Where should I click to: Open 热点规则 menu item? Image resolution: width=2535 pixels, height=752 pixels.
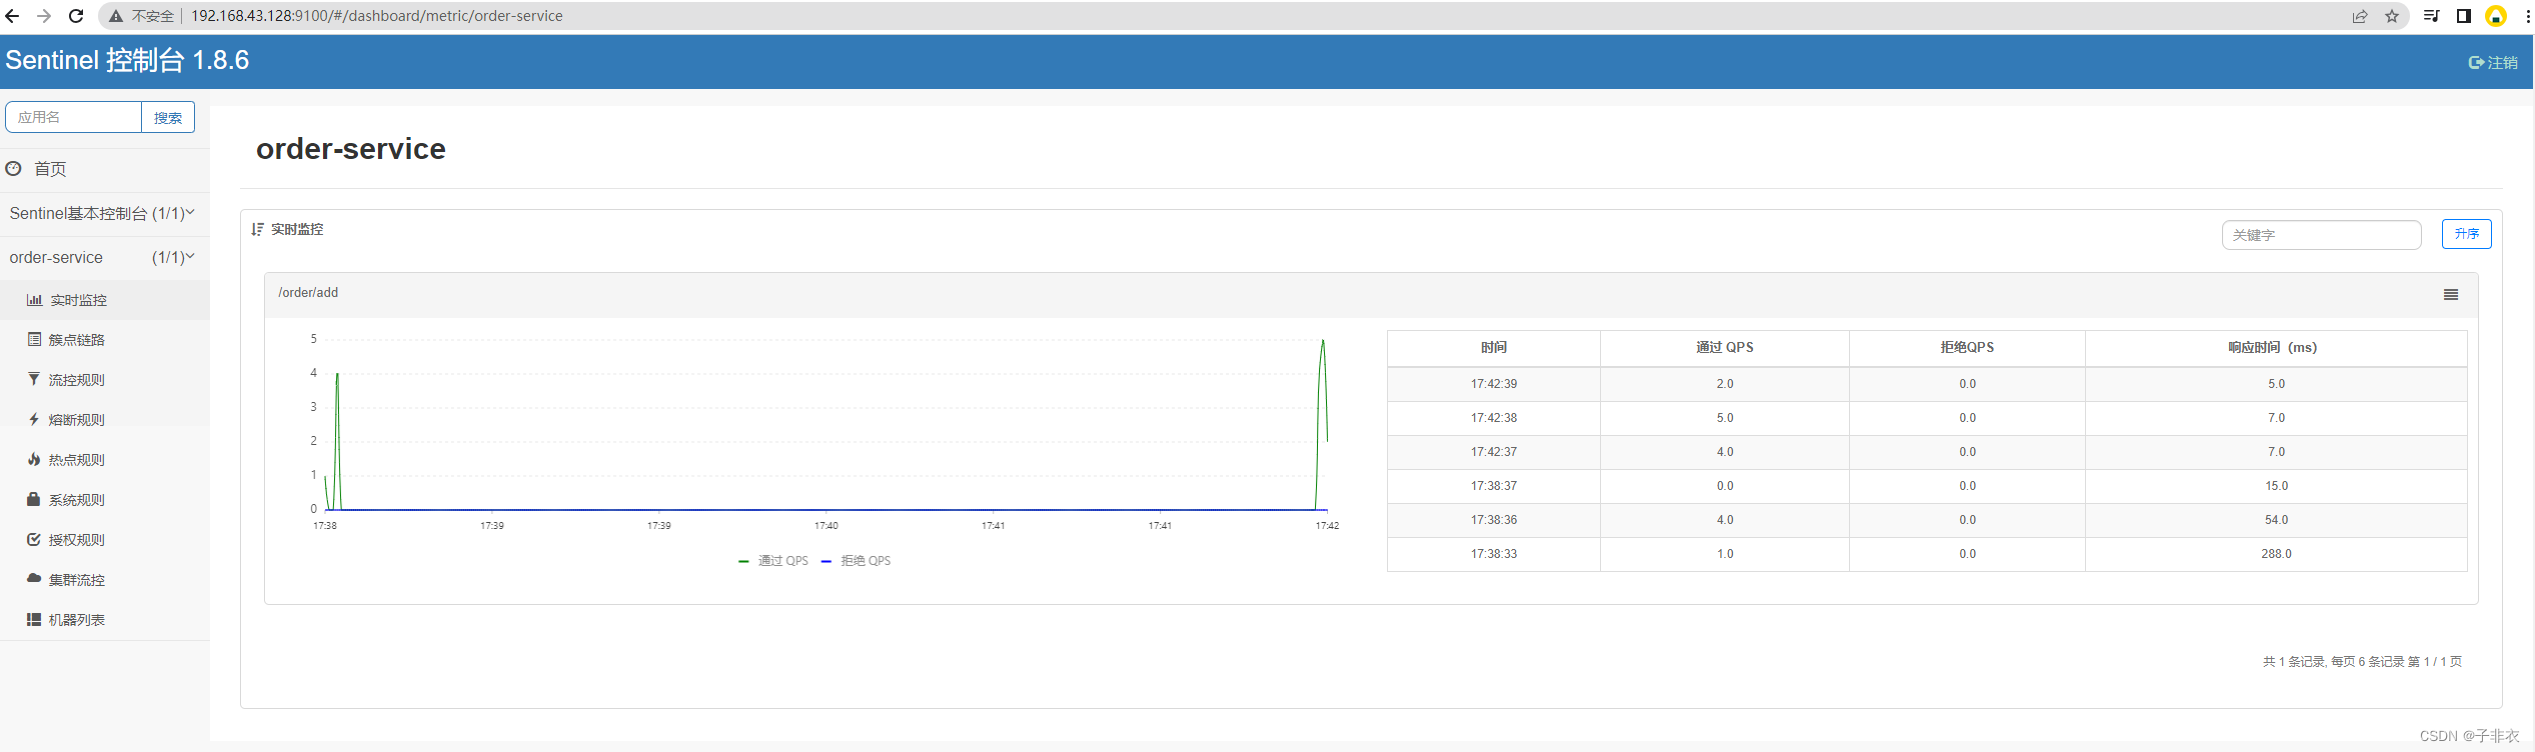tap(104, 460)
